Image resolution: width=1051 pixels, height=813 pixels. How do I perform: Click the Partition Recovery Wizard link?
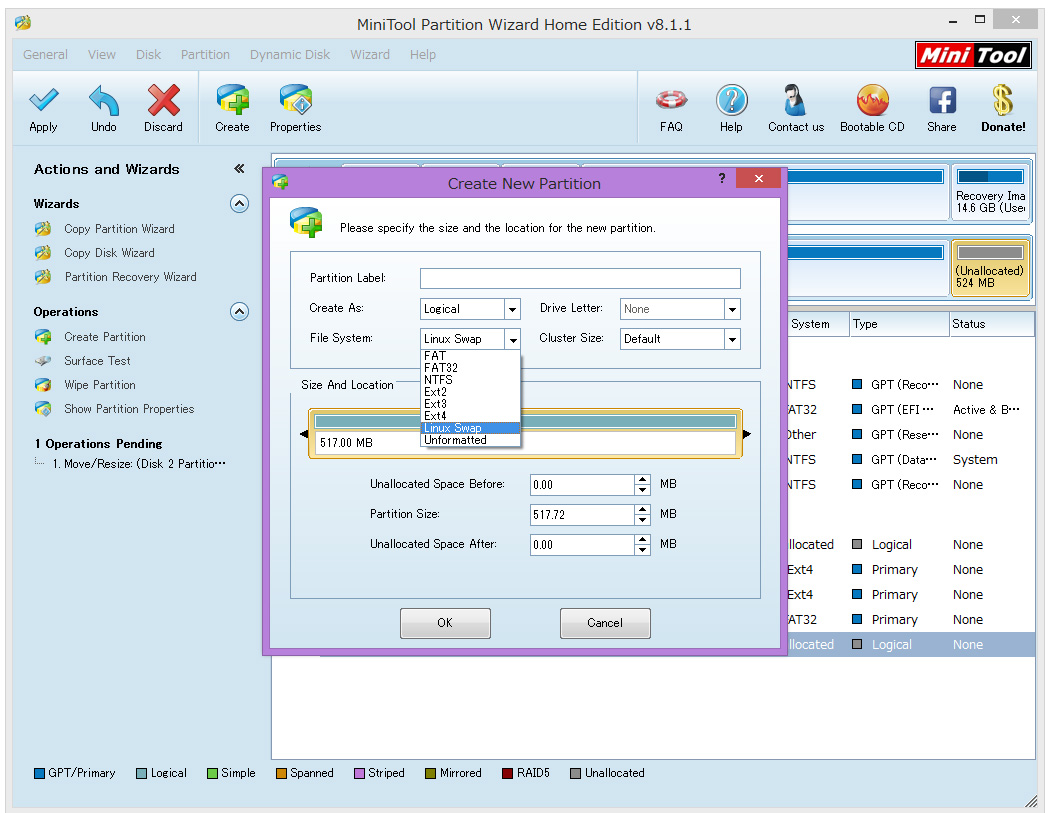[131, 277]
